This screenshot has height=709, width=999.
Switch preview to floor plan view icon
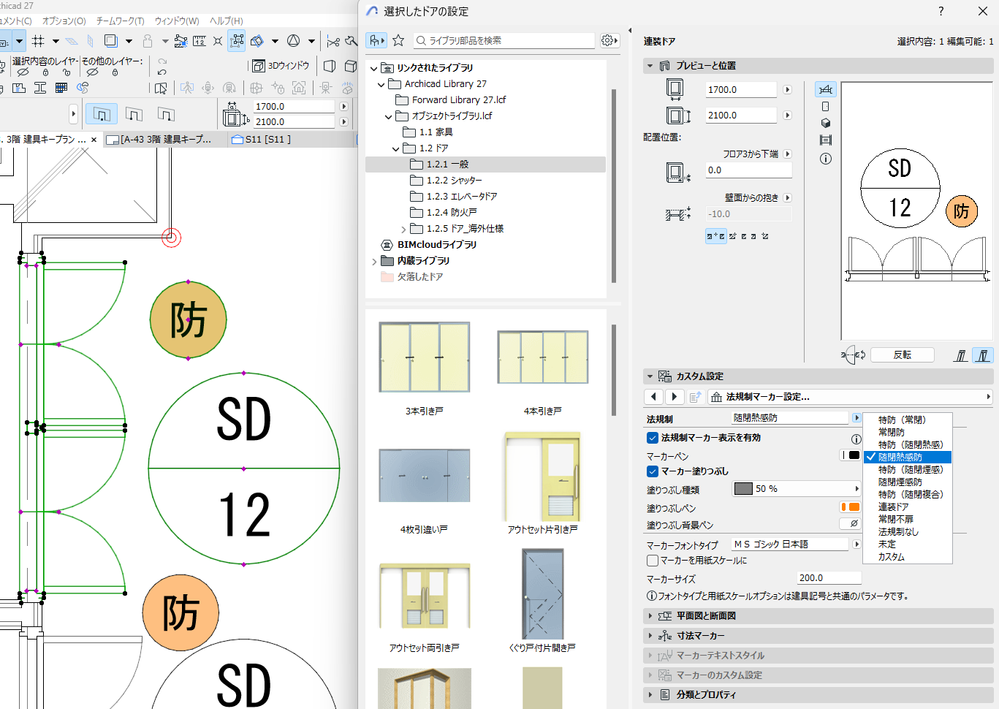[826, 90]
